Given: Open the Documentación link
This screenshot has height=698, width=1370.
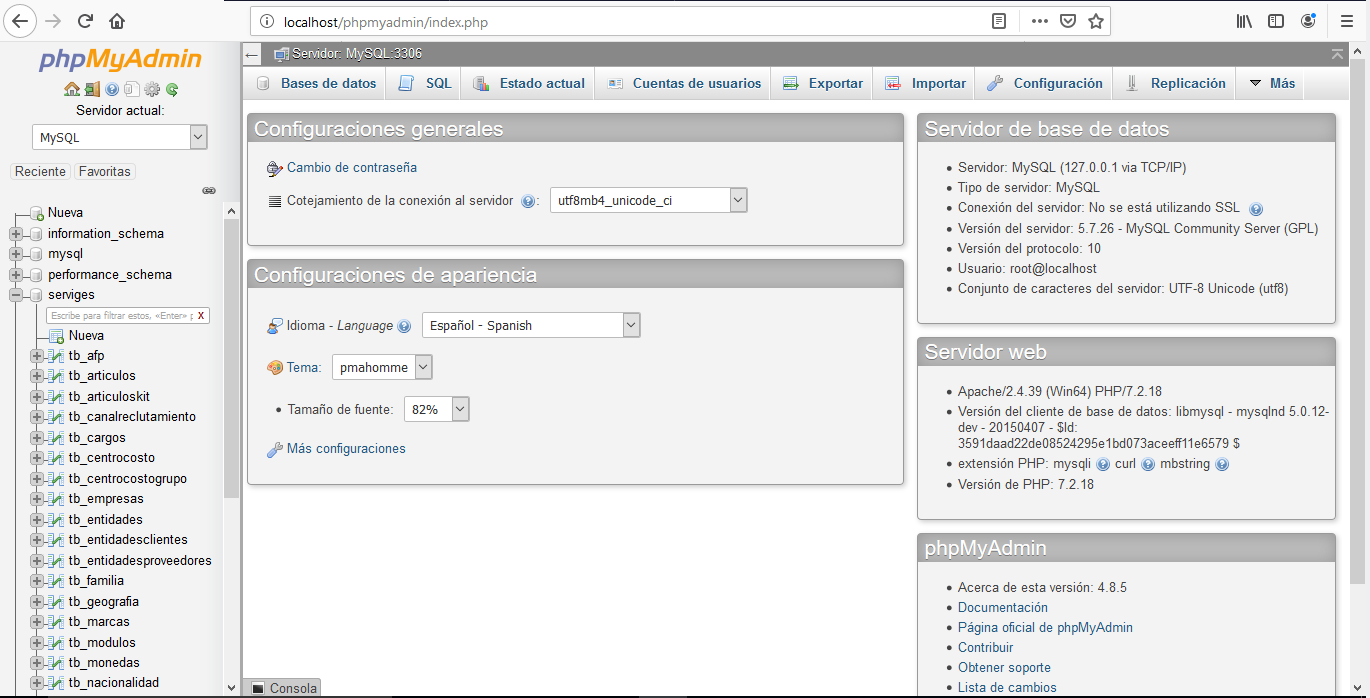Looking at the screenshot, I should (1003, 608).
